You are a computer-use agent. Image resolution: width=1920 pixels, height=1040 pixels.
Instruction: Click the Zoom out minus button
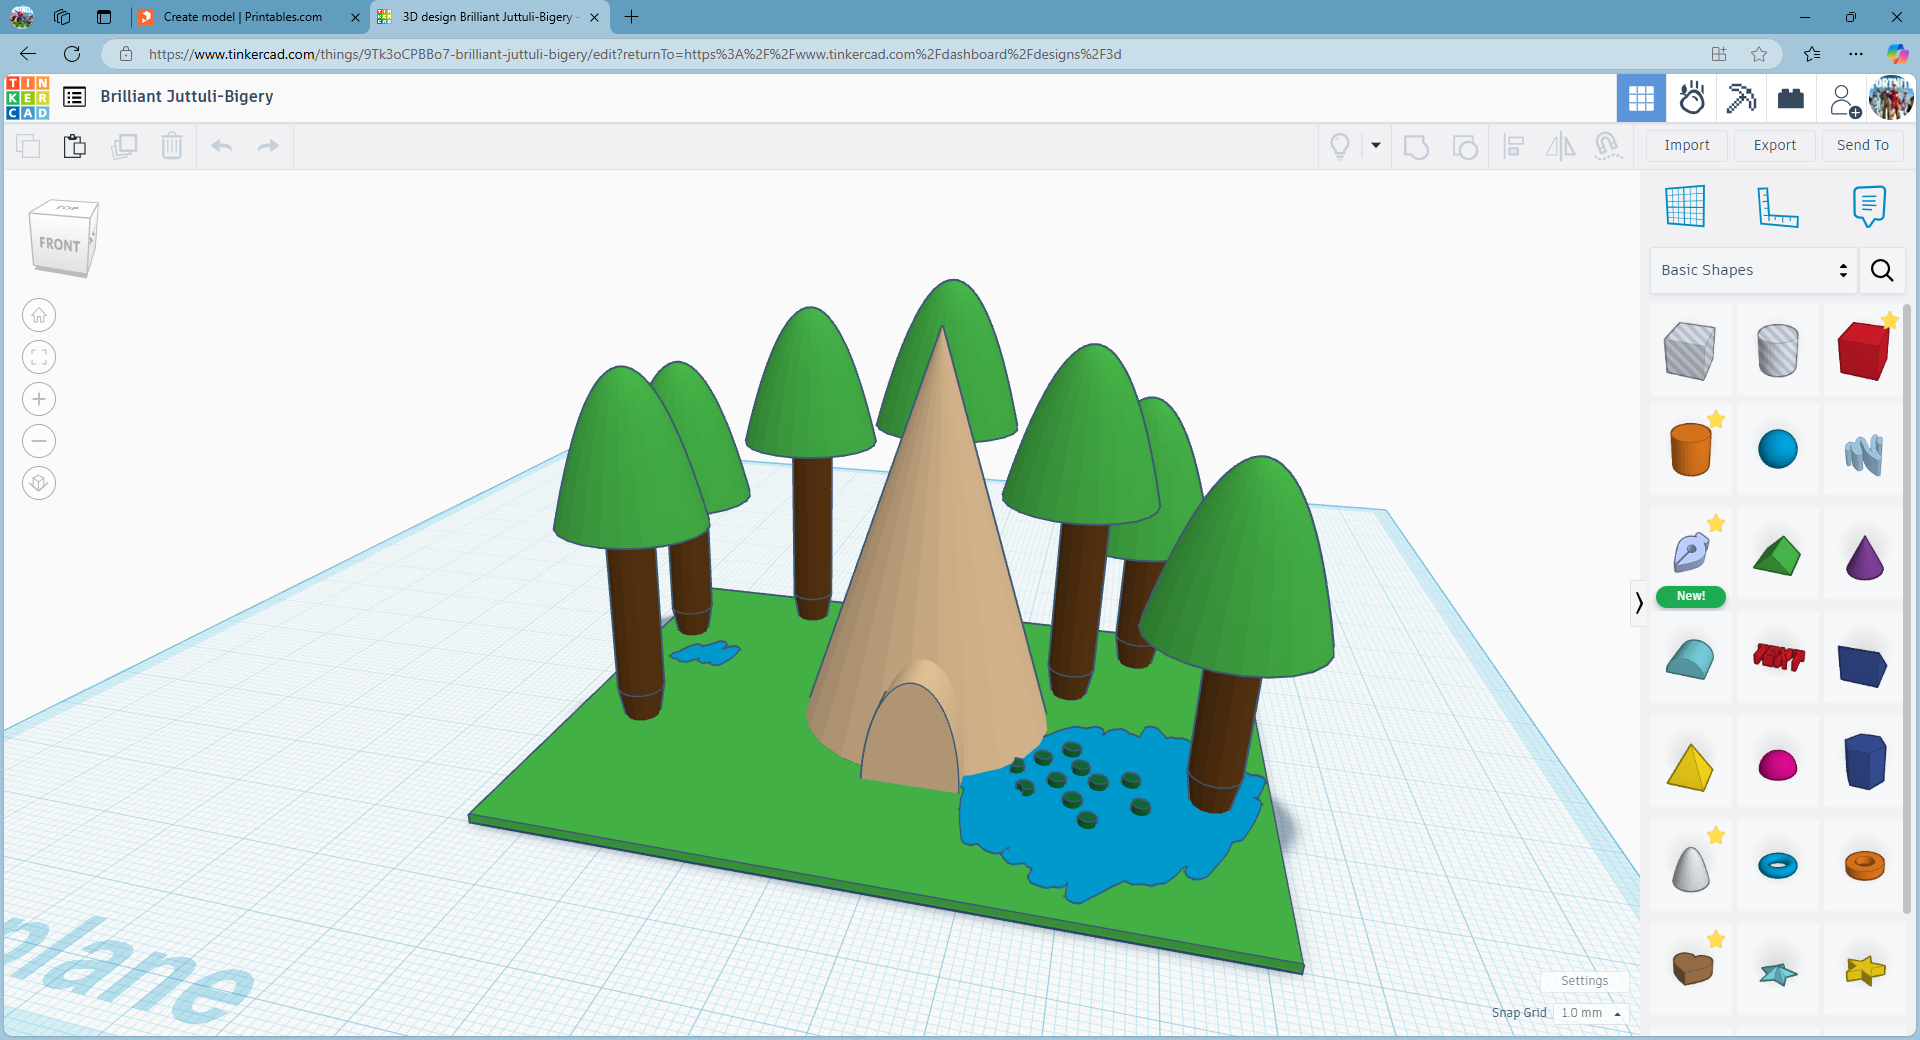(x=39, y=441)
